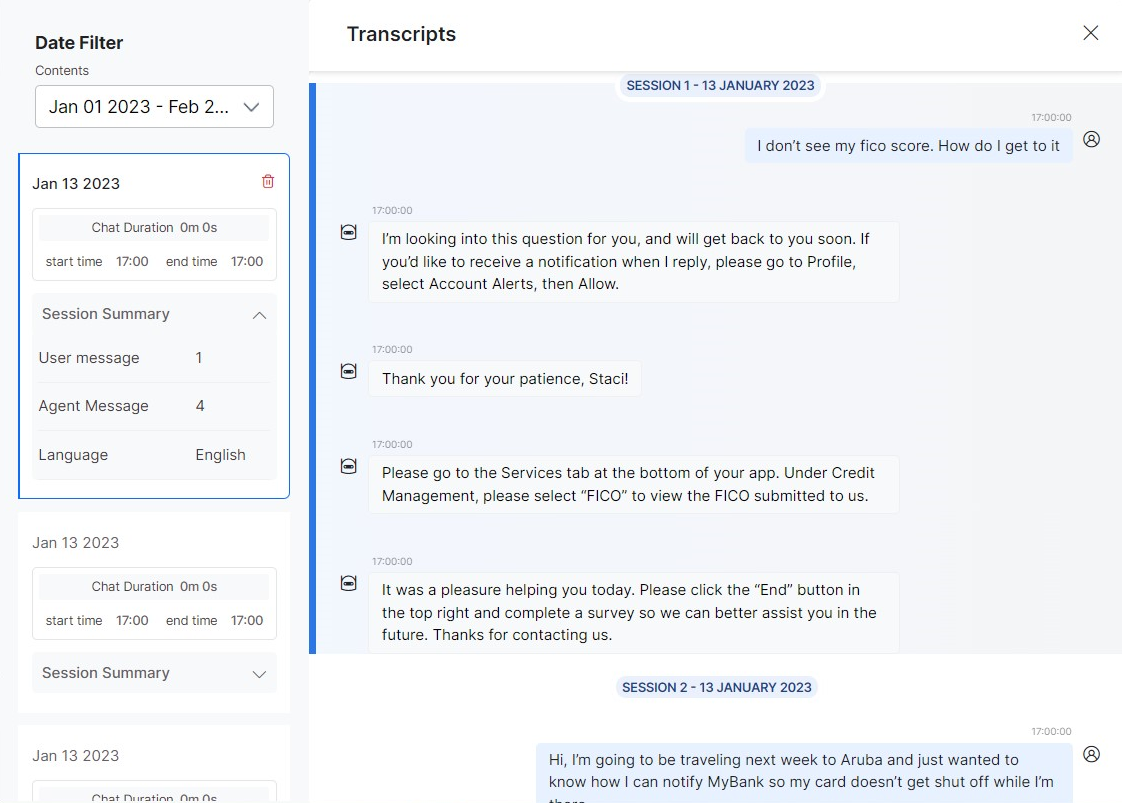Image resolution: width=1122 pixels, height=803 pixels.
Task: Close the Transcripts panel
Action: pos(1090,33)
